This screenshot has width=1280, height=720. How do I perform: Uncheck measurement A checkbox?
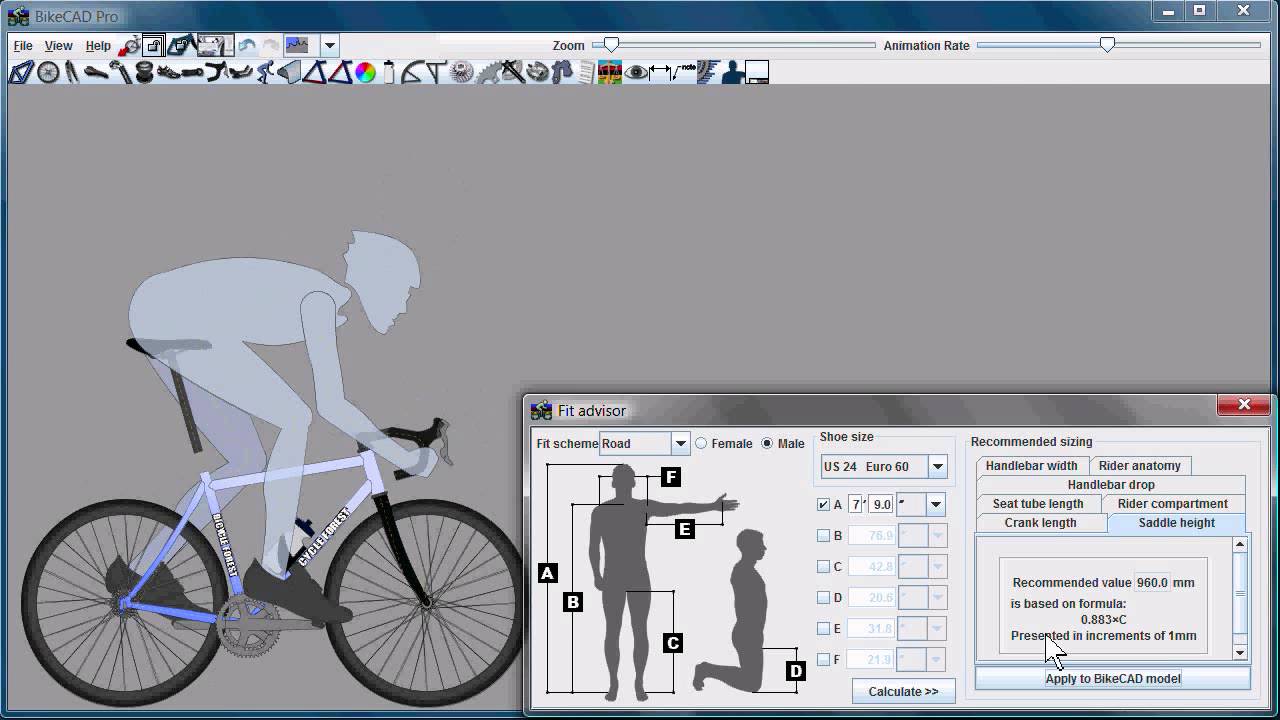[x=823, y=504]
